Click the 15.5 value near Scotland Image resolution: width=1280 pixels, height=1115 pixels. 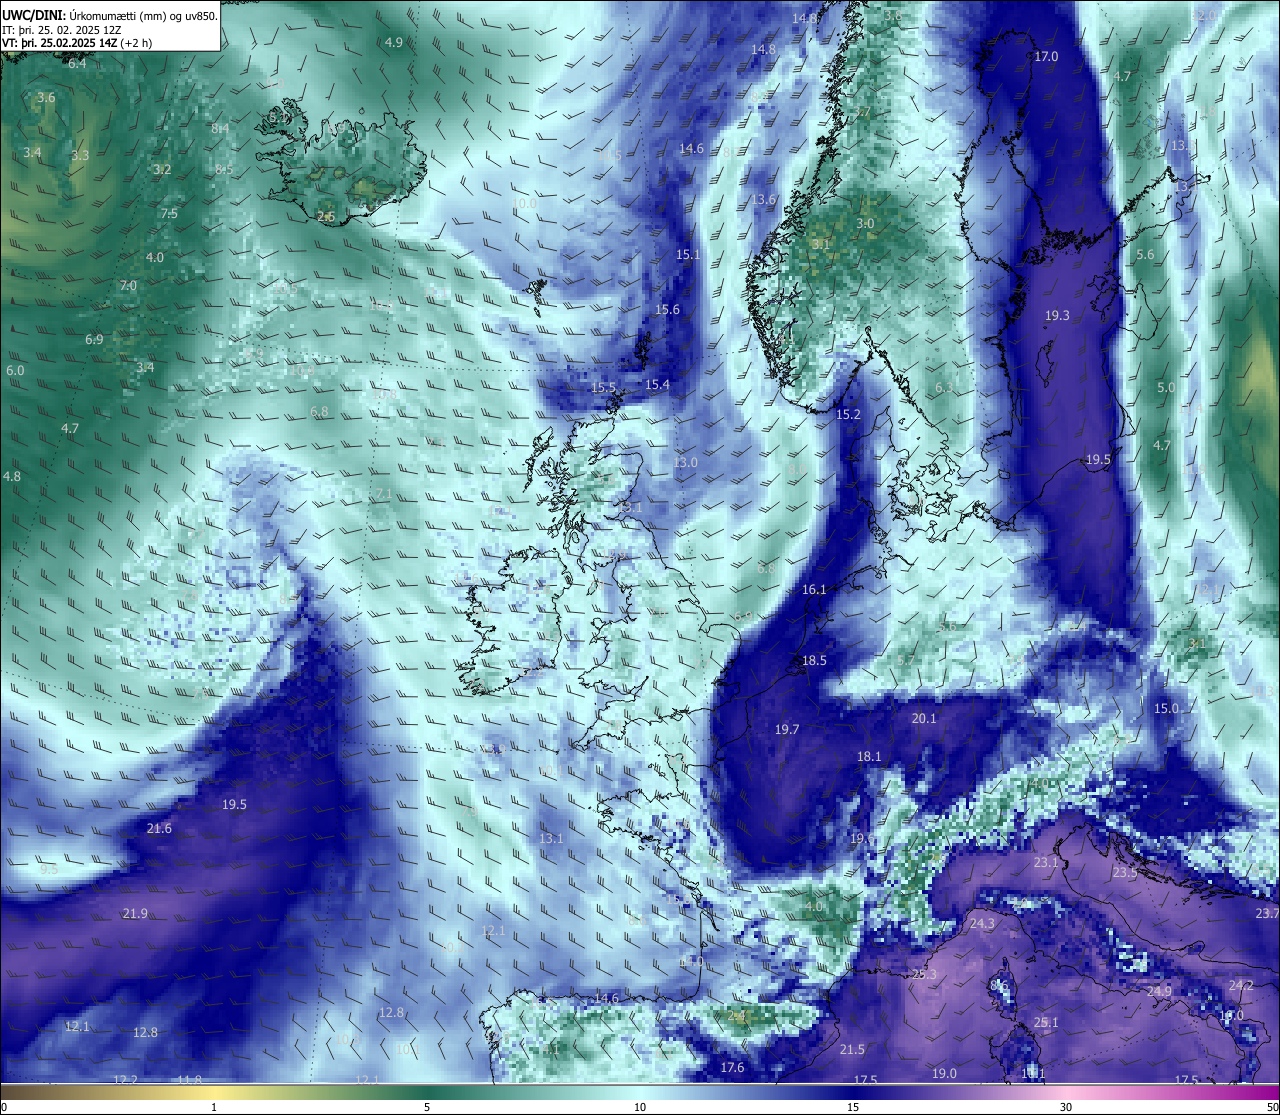point(603,387)
